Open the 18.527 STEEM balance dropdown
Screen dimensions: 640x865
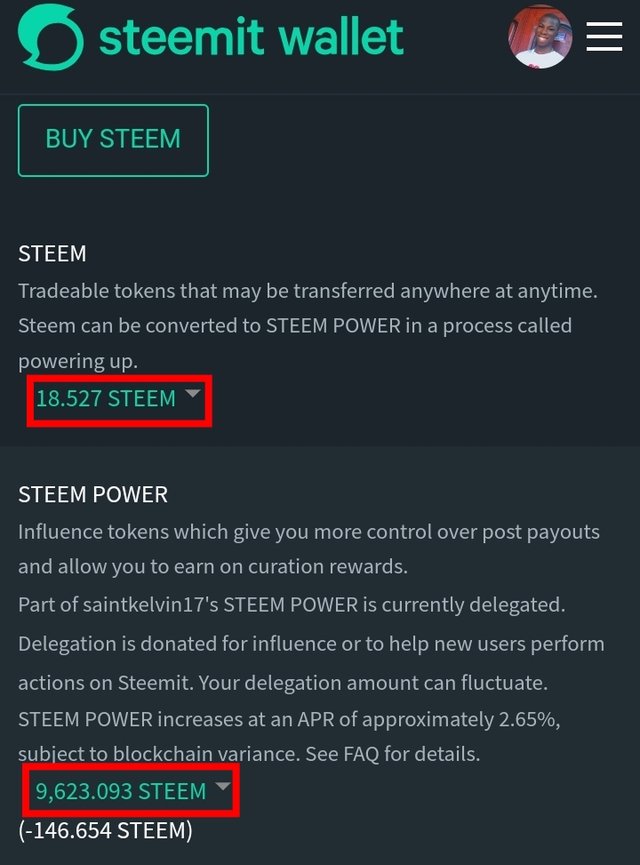point(106,399)
